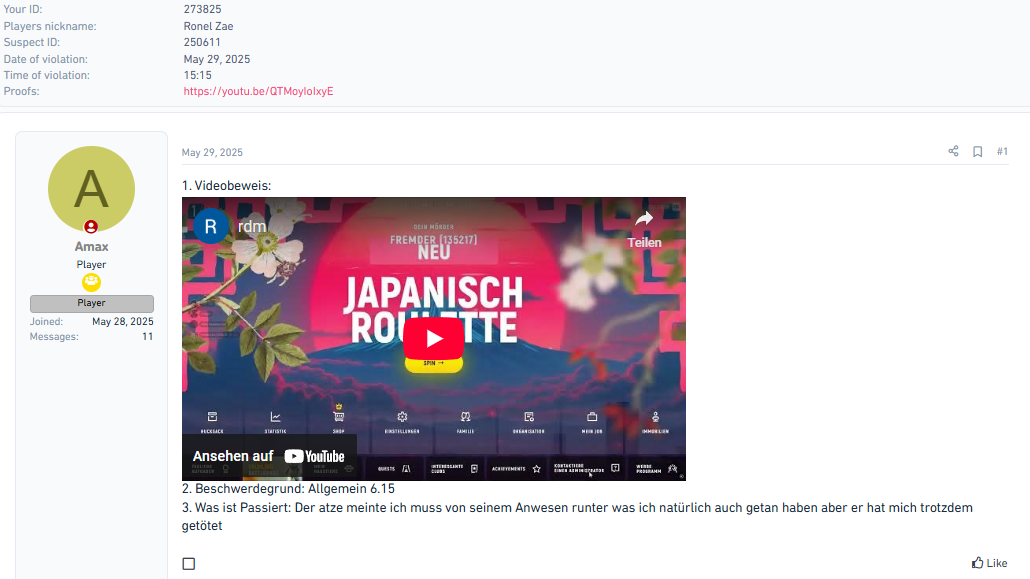Open the youtu.be proof link
The height and width of the screenshot is (579, 1030).
point(258,91)
